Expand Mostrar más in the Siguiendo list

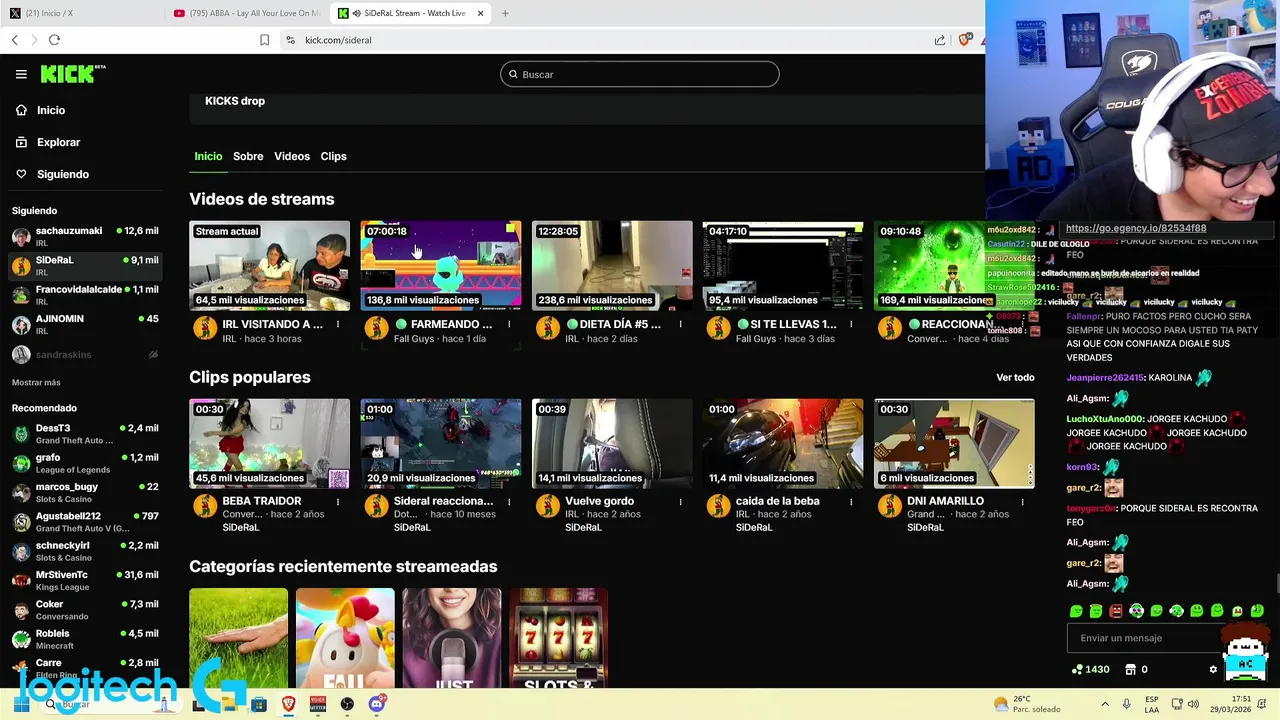36,382
